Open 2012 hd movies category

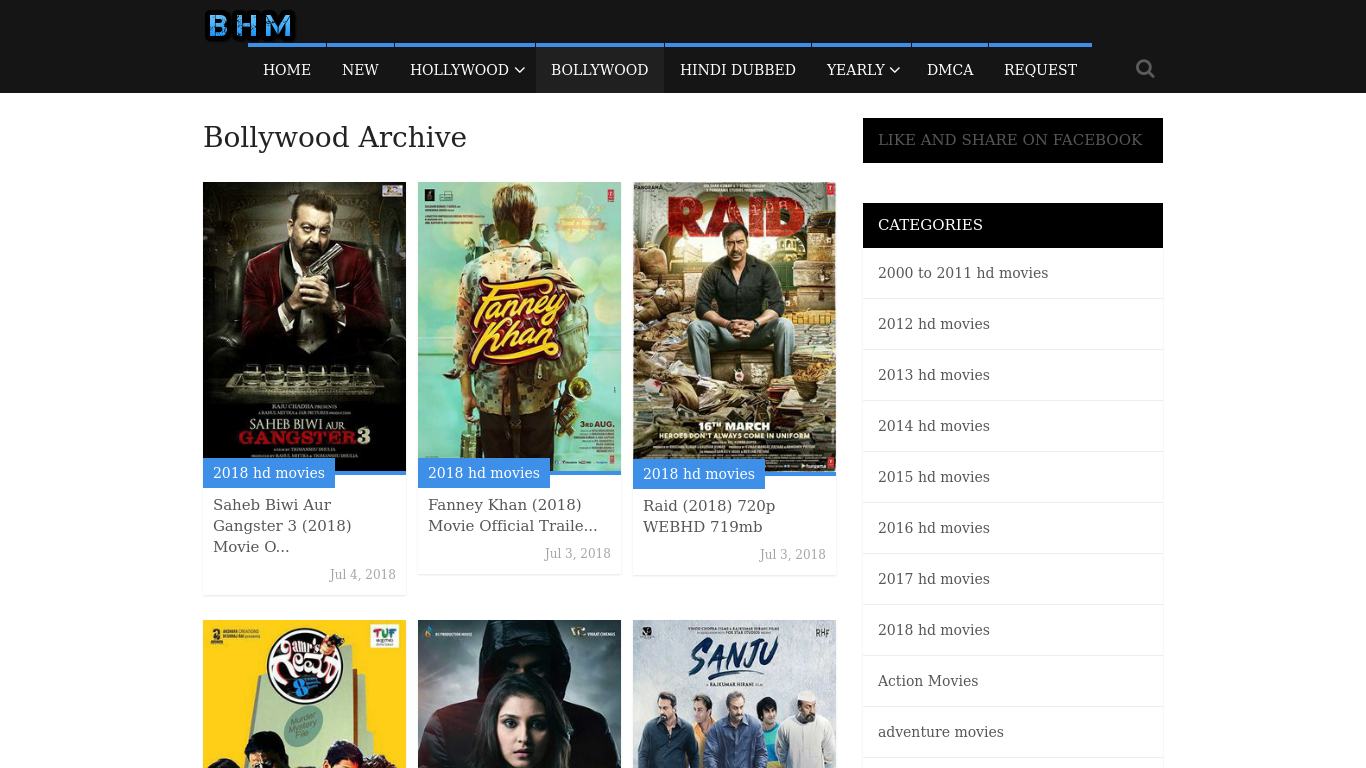(934, 324)
